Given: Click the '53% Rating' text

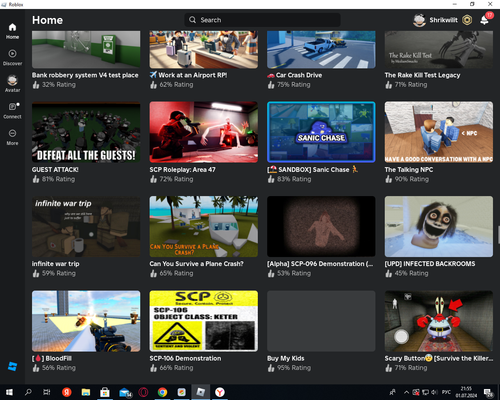Looking at the screenshot, I should coord(294,273).
